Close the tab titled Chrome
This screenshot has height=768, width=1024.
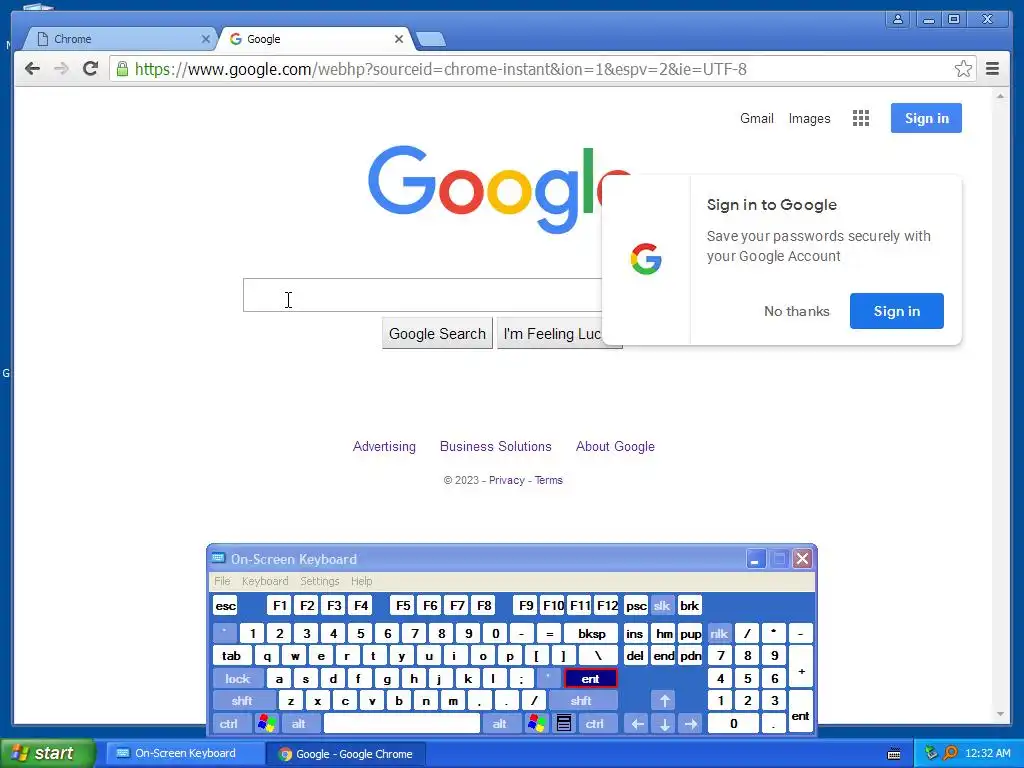coord(206,39)
